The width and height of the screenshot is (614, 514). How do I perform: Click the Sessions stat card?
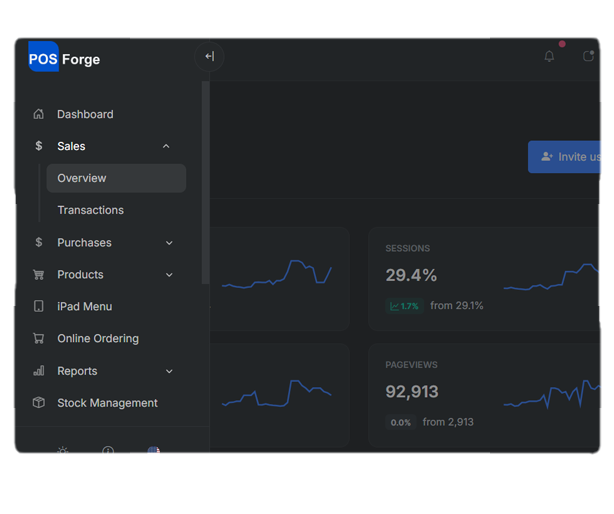coord(484,279)
